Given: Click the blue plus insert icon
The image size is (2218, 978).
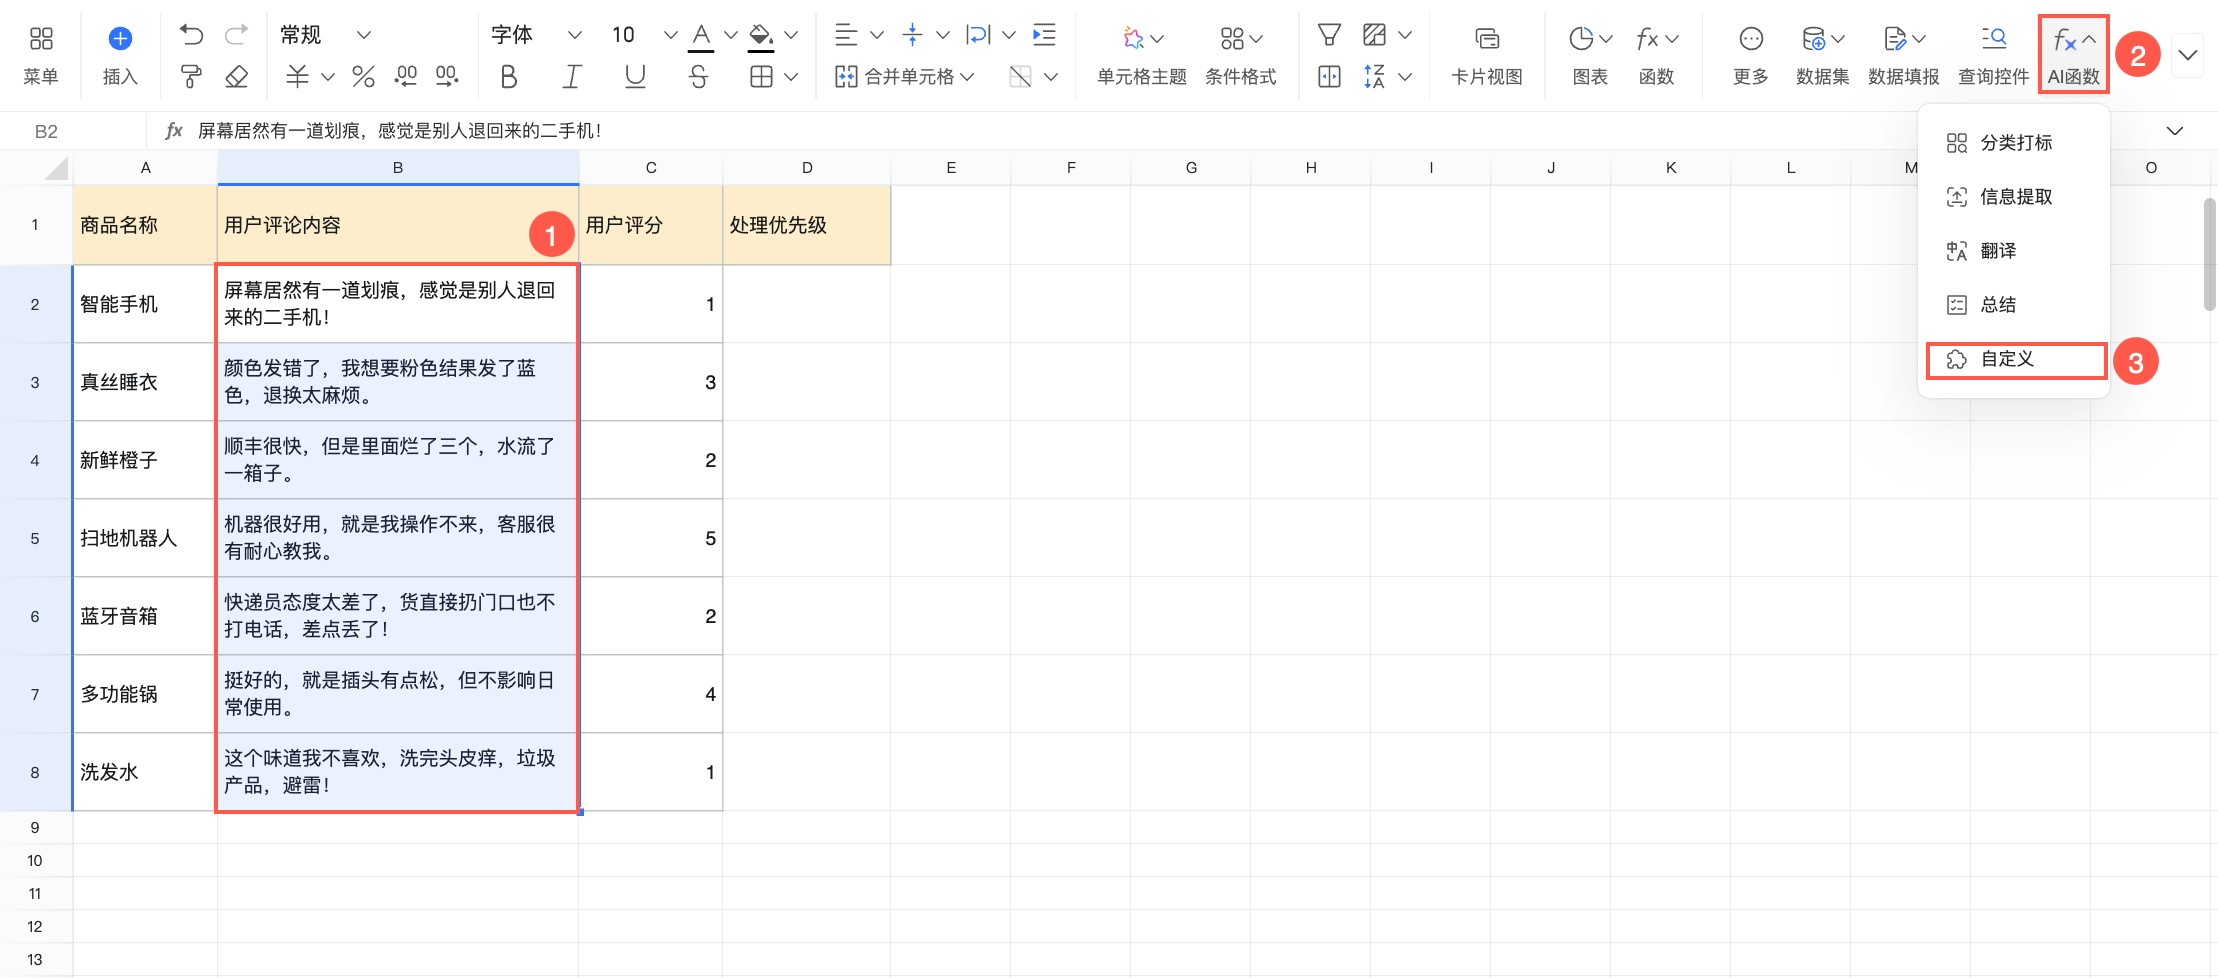Looking at the screenshot, I should tap(120, 38).
